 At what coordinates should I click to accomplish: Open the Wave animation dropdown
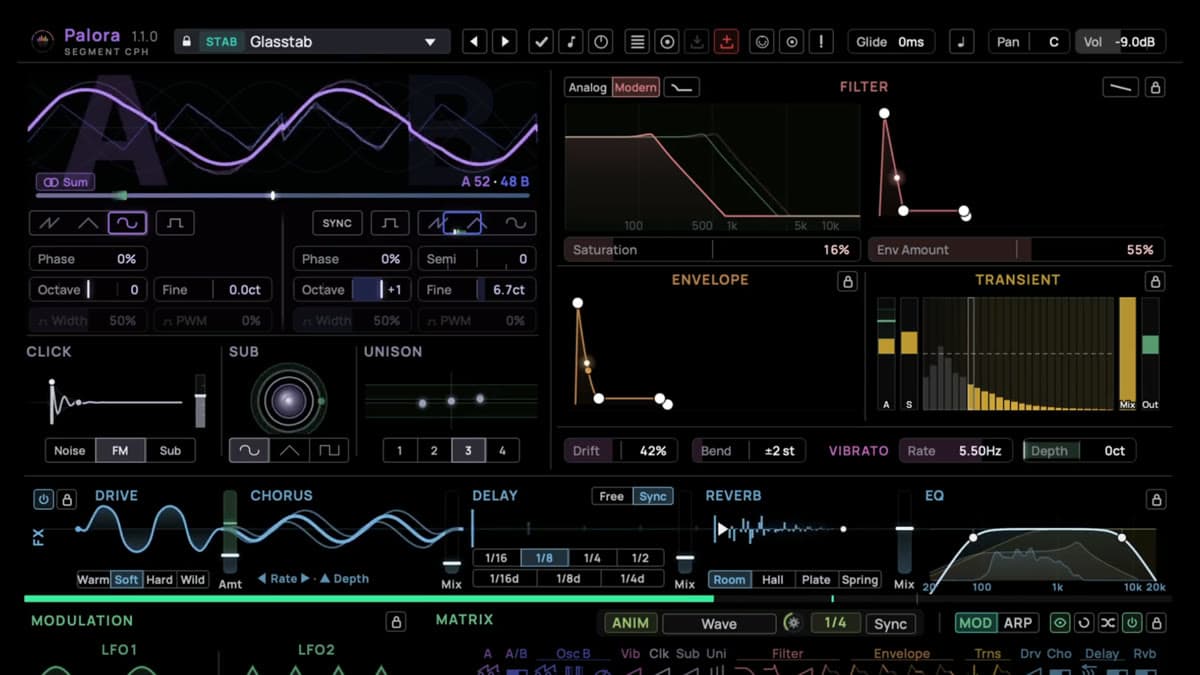click(719, 623)
